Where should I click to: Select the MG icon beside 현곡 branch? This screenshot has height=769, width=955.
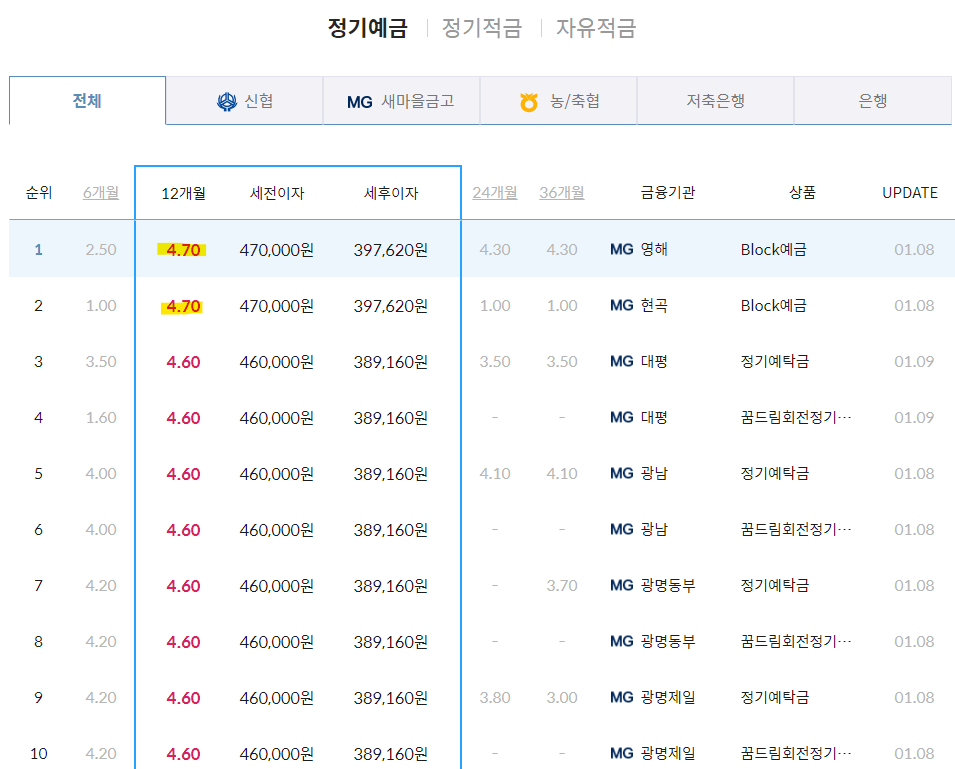(622, 305)
